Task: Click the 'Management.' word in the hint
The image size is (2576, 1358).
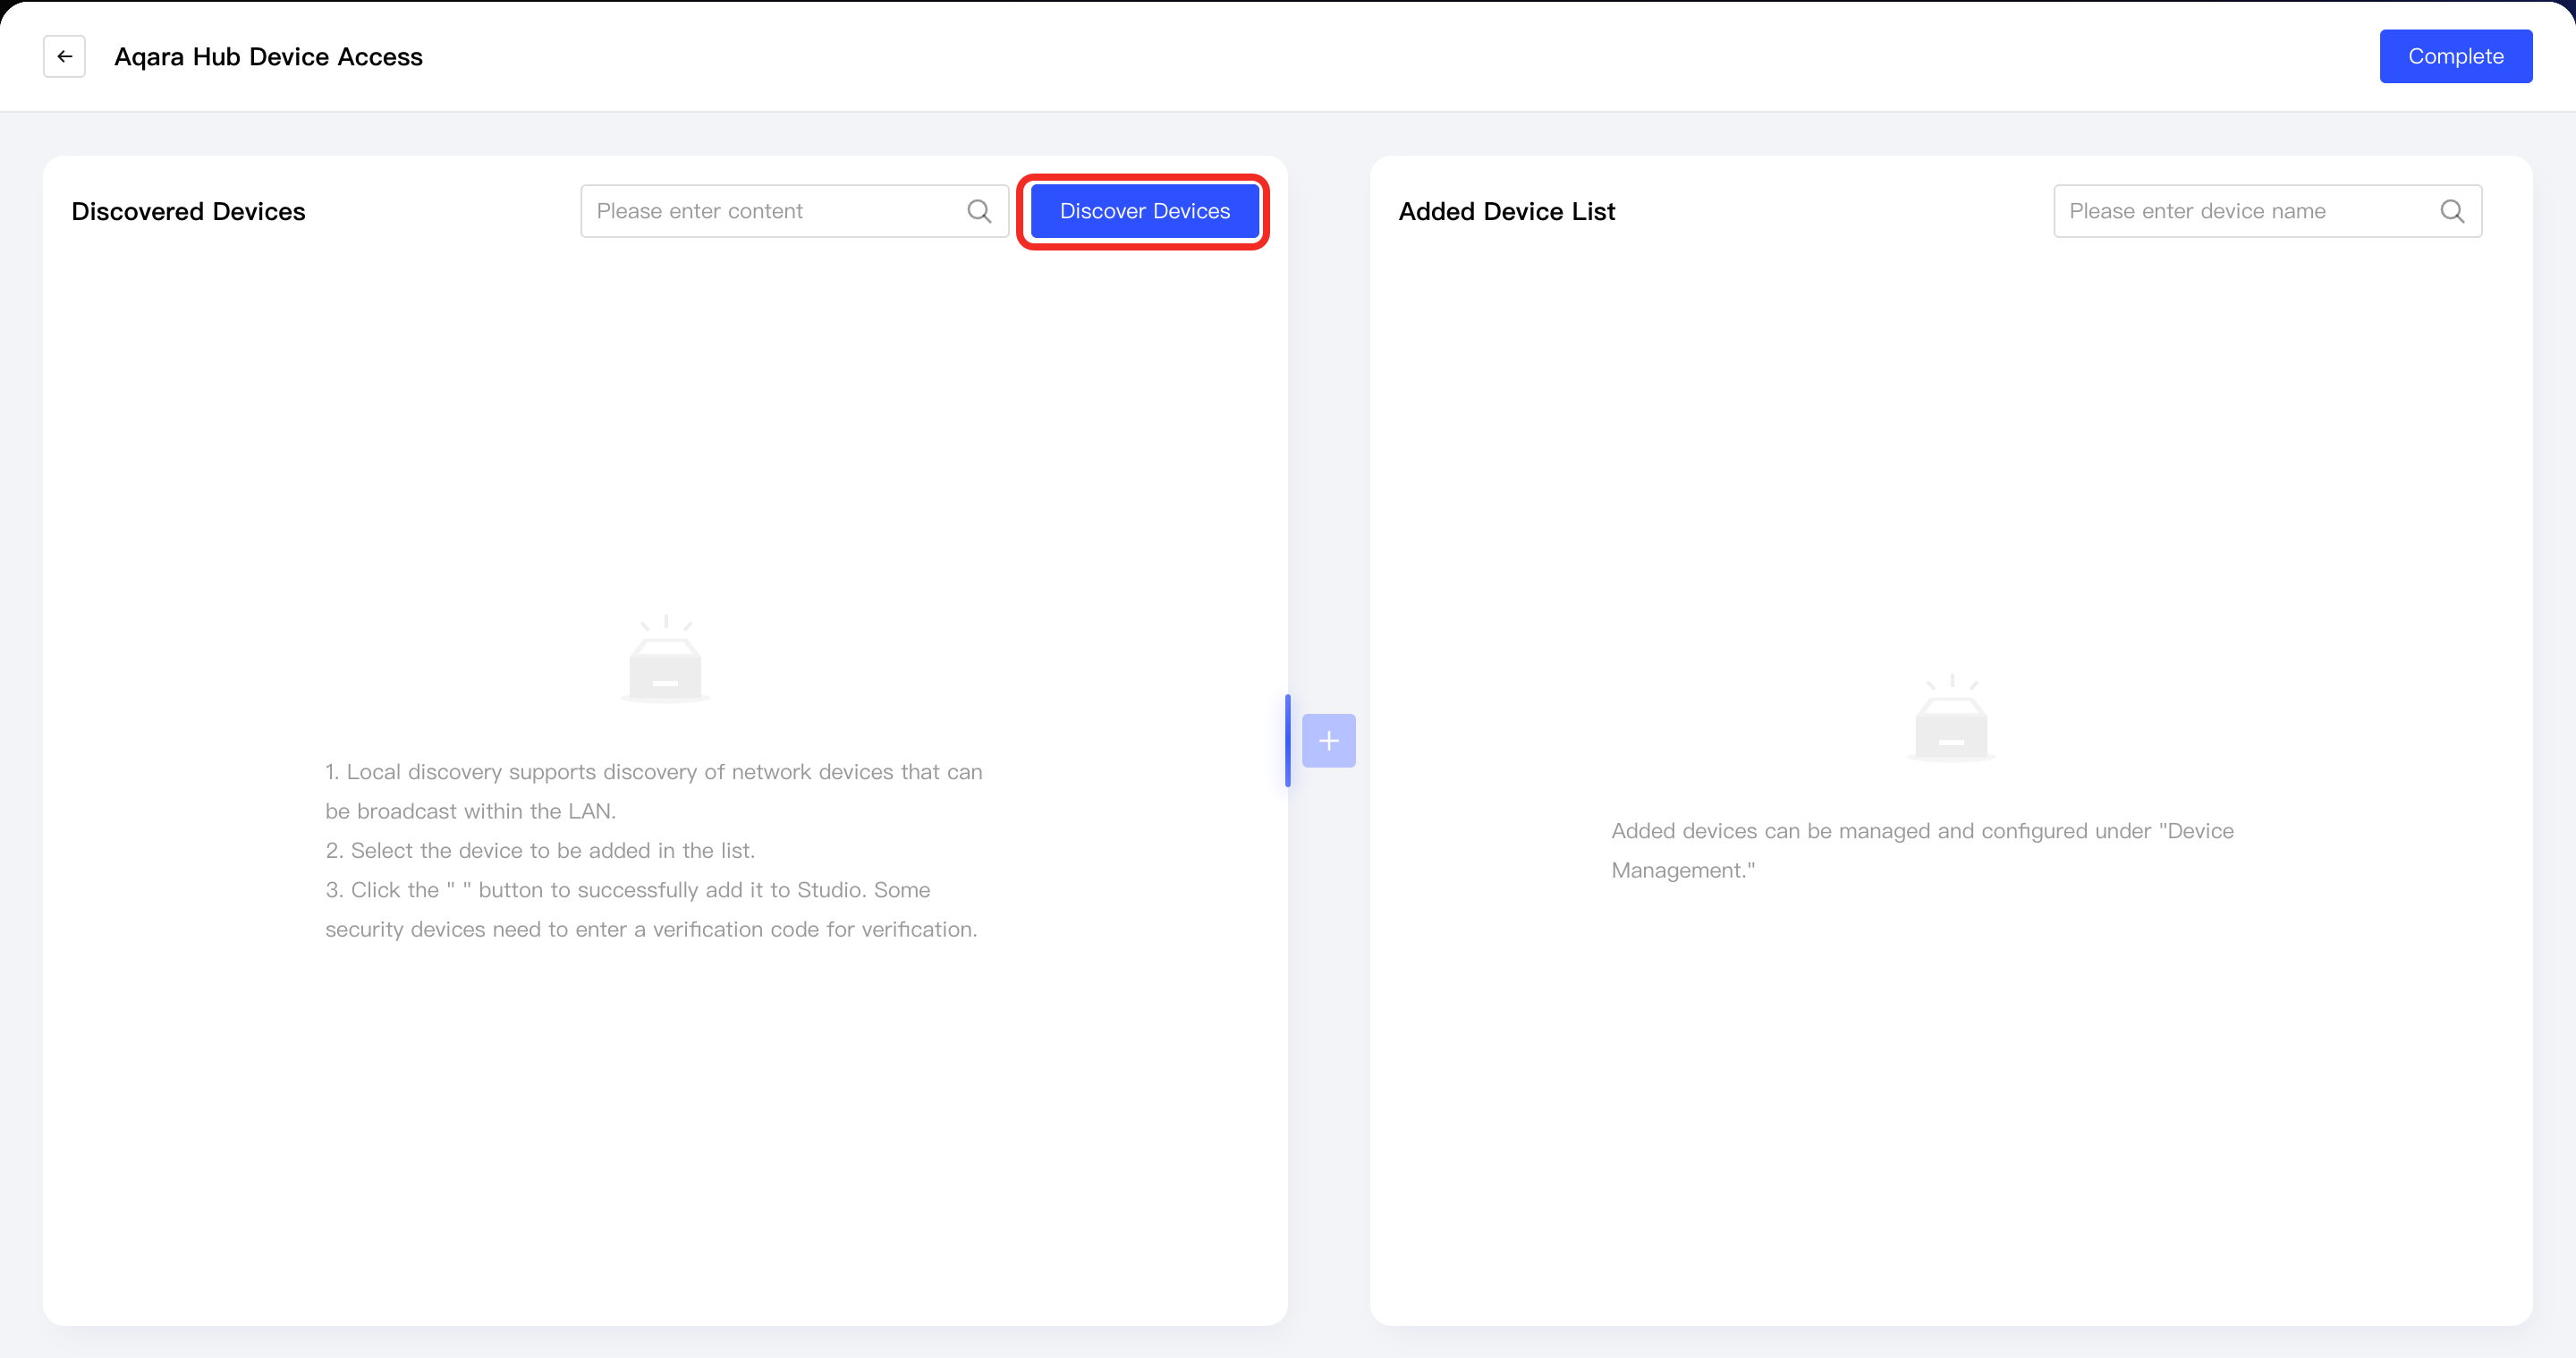Action: (1683, 871)
